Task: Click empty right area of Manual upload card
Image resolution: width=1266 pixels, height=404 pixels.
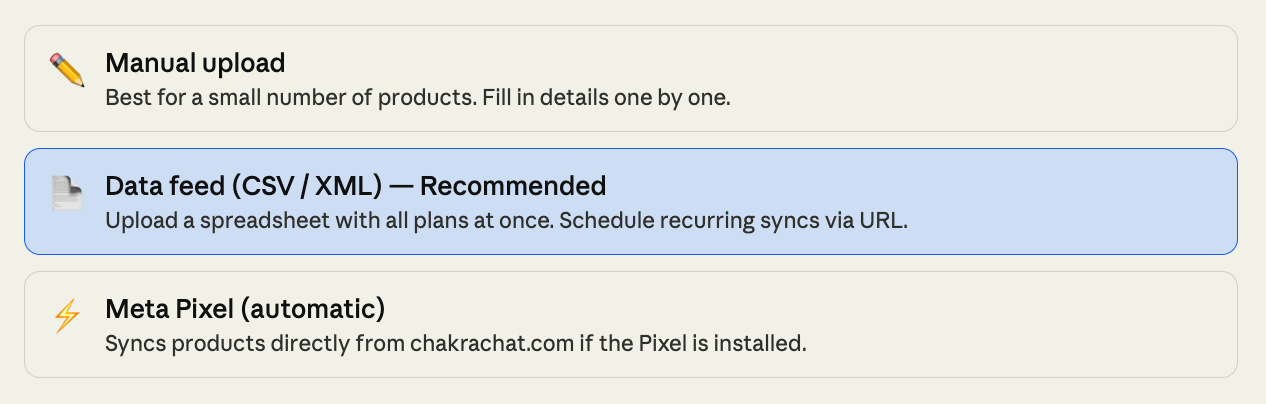Action: (1000, 79)
